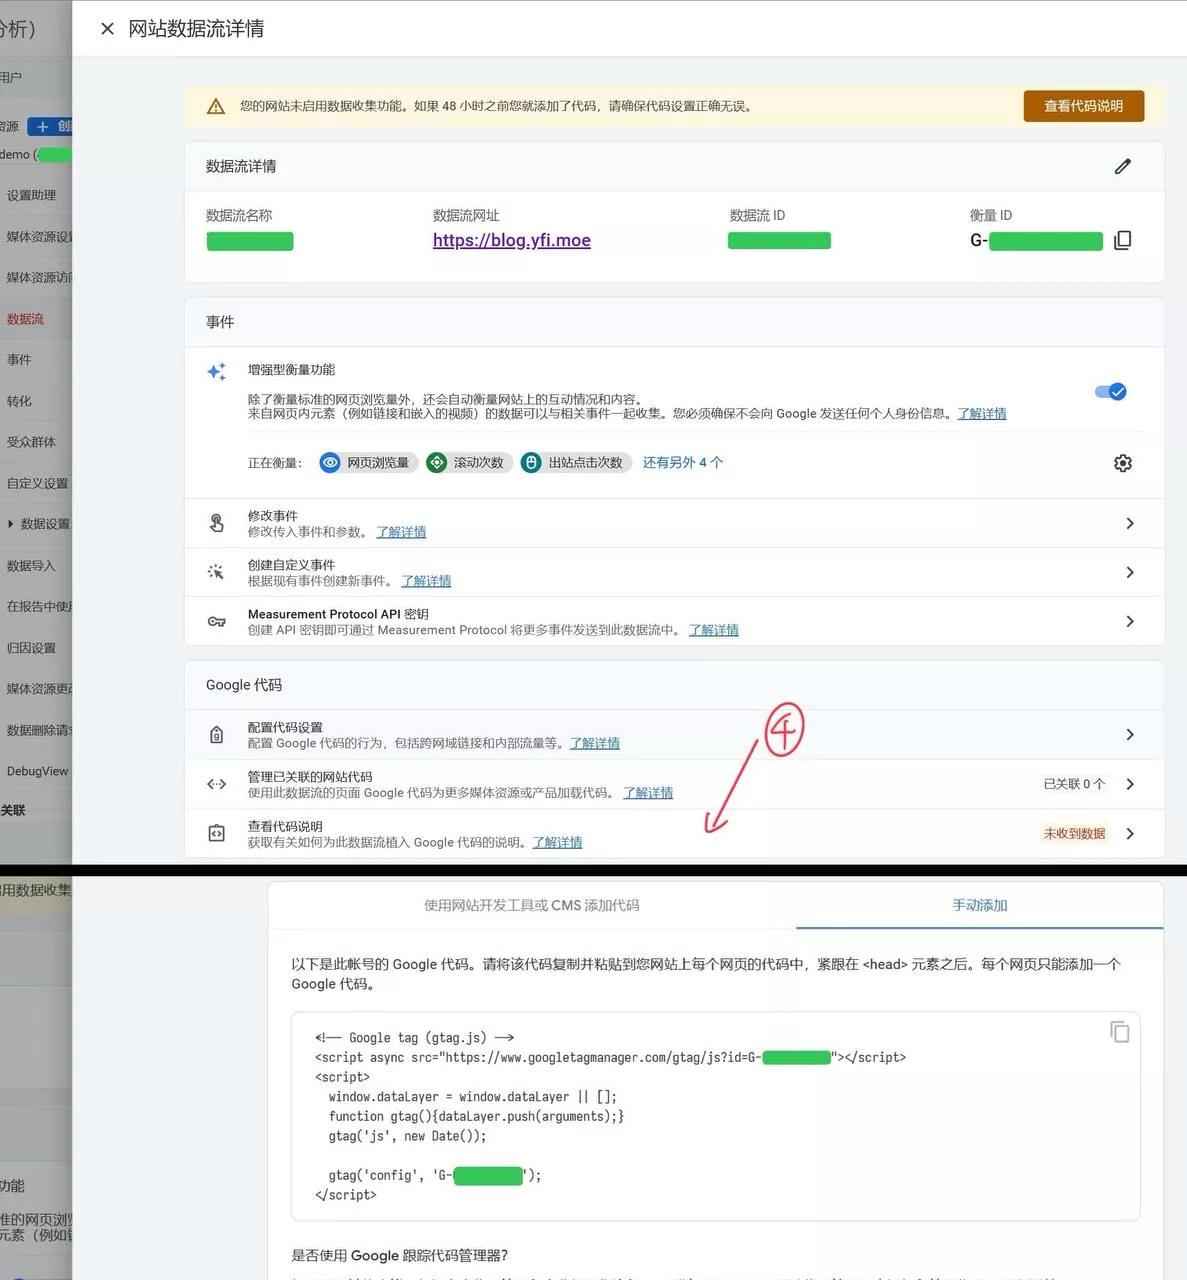Select 使用网站开发工具或 CMS 添加代码 tab

point(531,905)
